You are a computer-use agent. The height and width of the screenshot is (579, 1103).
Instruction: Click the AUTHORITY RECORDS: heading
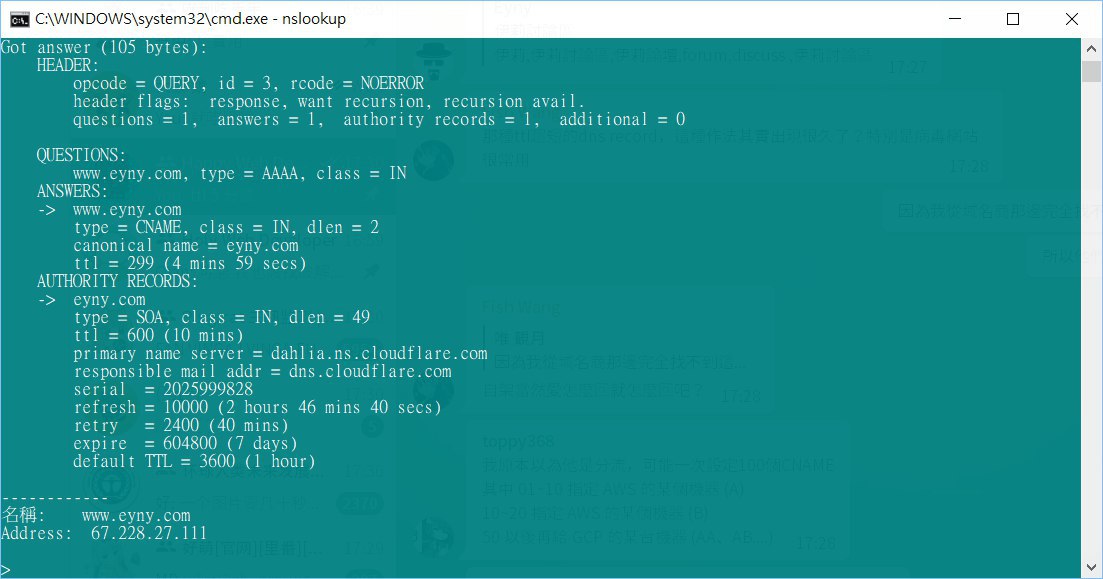tap(117, 281)
